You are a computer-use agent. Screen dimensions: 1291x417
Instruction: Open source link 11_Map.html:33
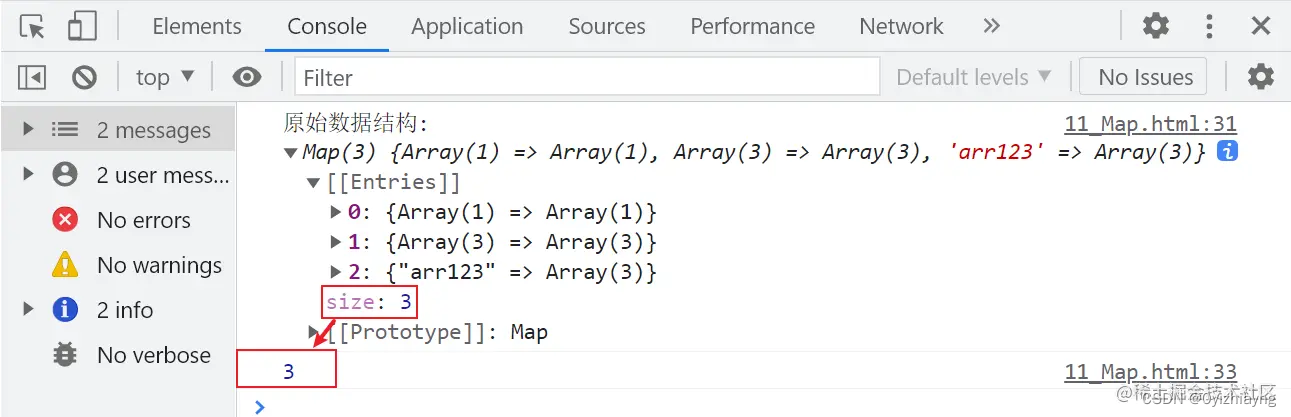[1150, 372]
